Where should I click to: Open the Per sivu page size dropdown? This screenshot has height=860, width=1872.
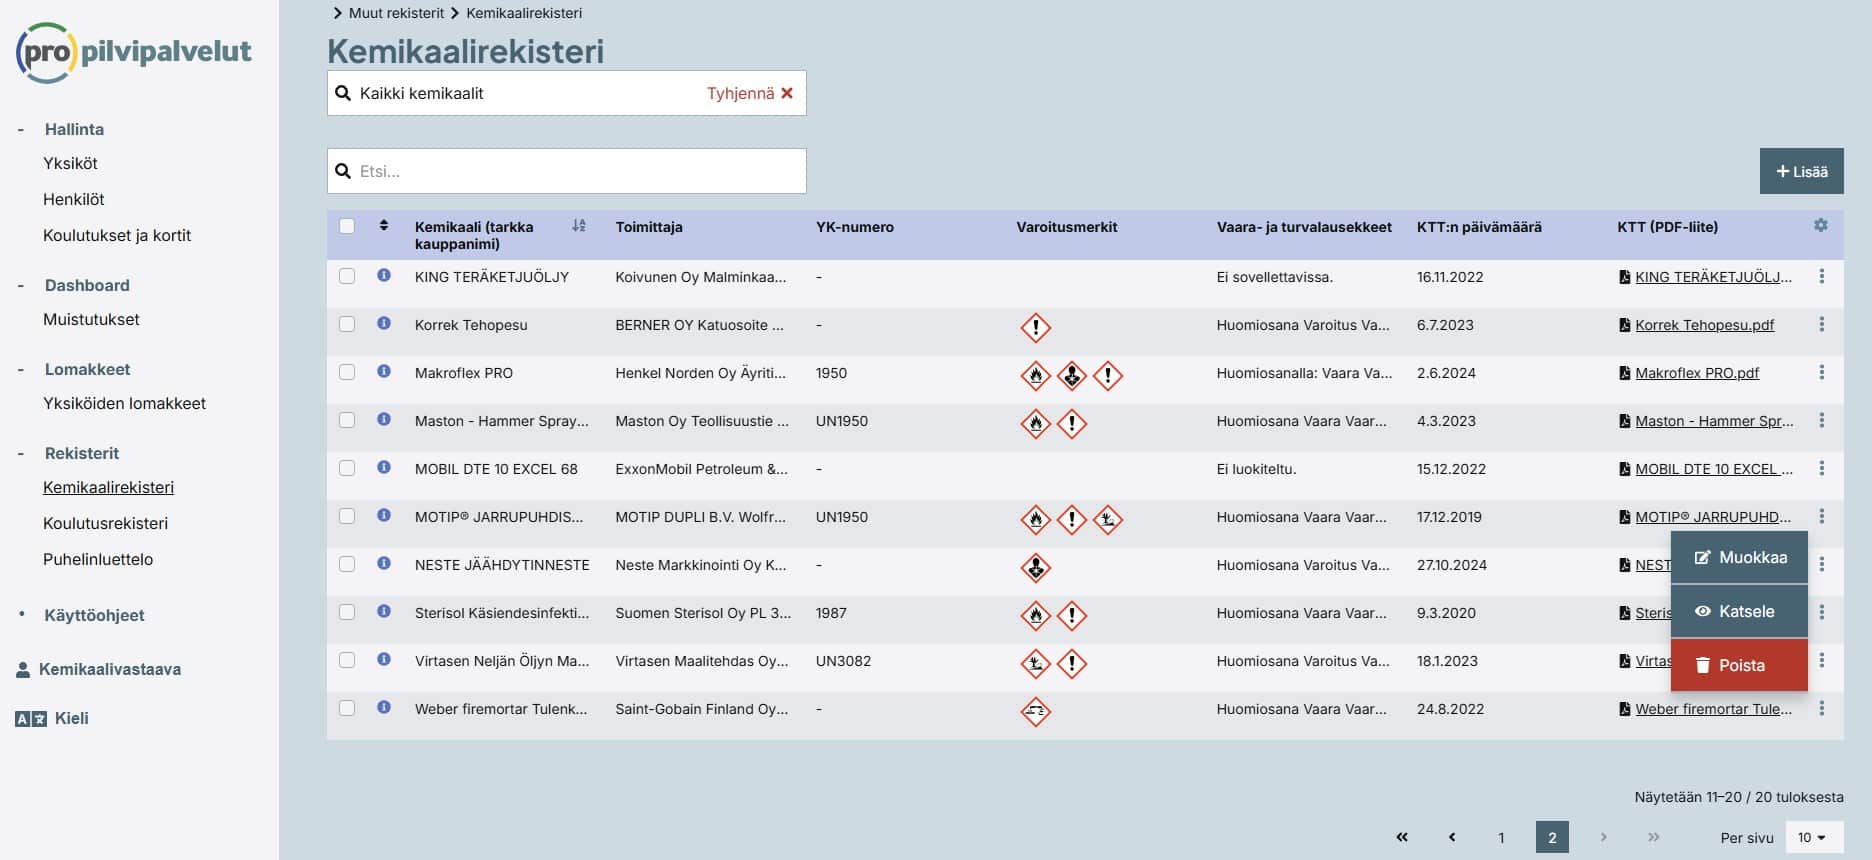1812,837
